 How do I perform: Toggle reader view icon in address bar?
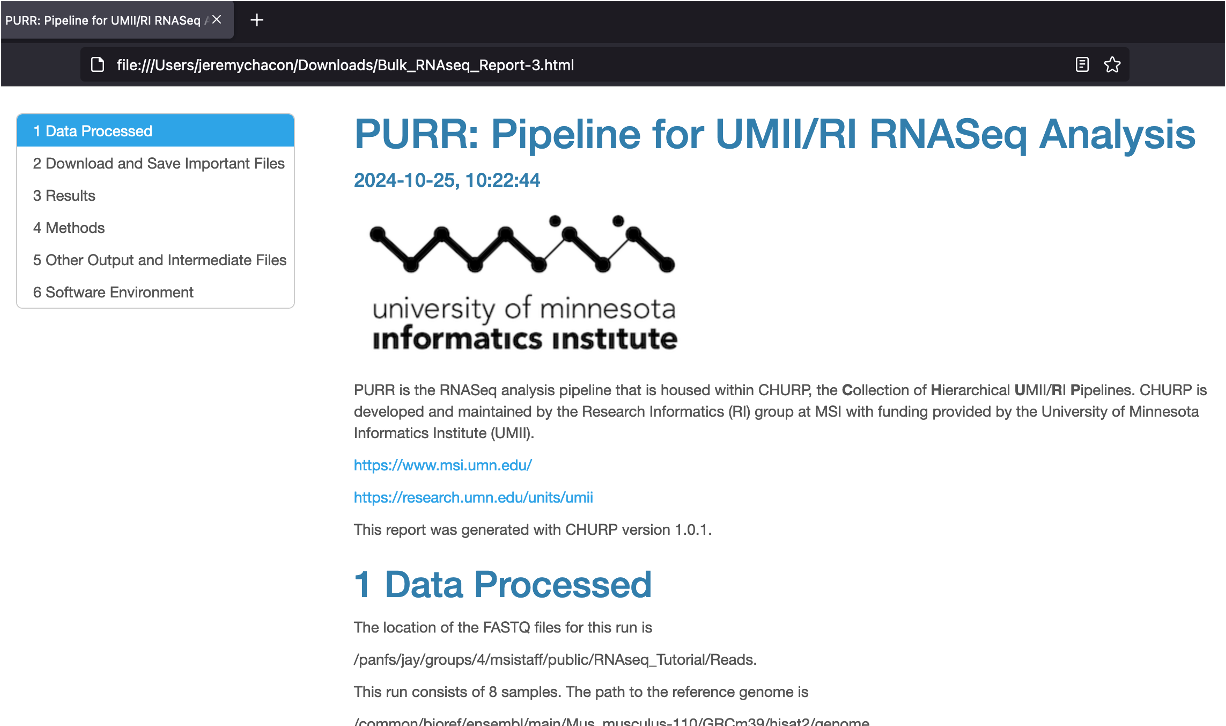click(x=1082, y=65)
